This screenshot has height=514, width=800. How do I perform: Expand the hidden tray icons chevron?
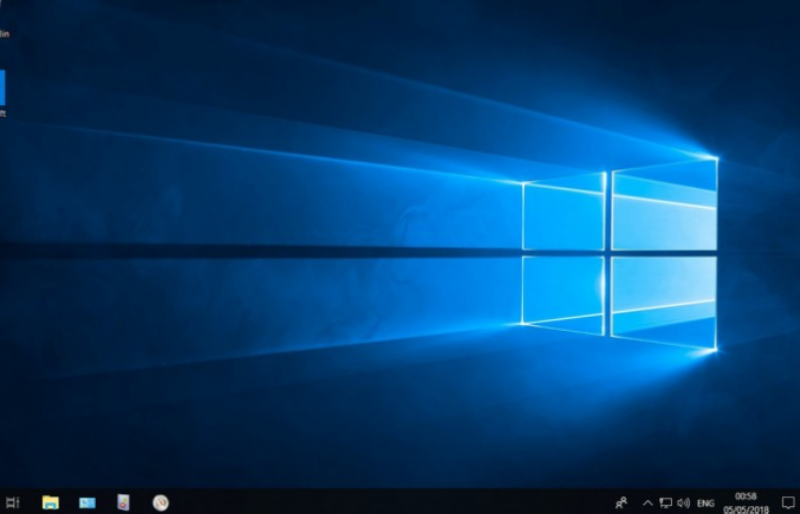click(x=647, y=502)
